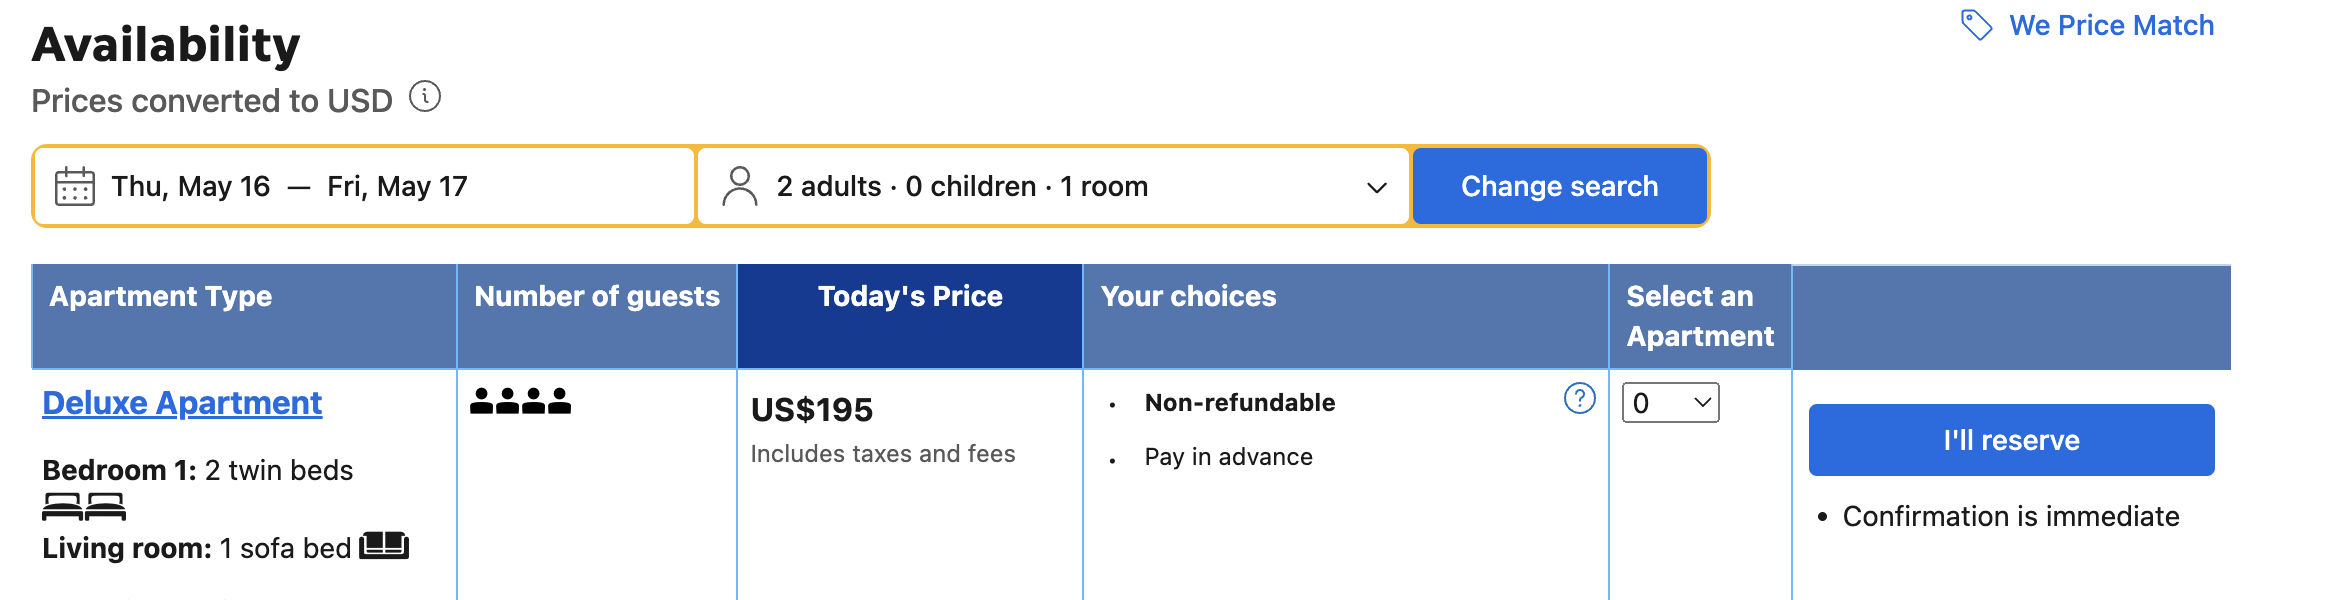Click the Number of guests column header

[x=597, y=296]
